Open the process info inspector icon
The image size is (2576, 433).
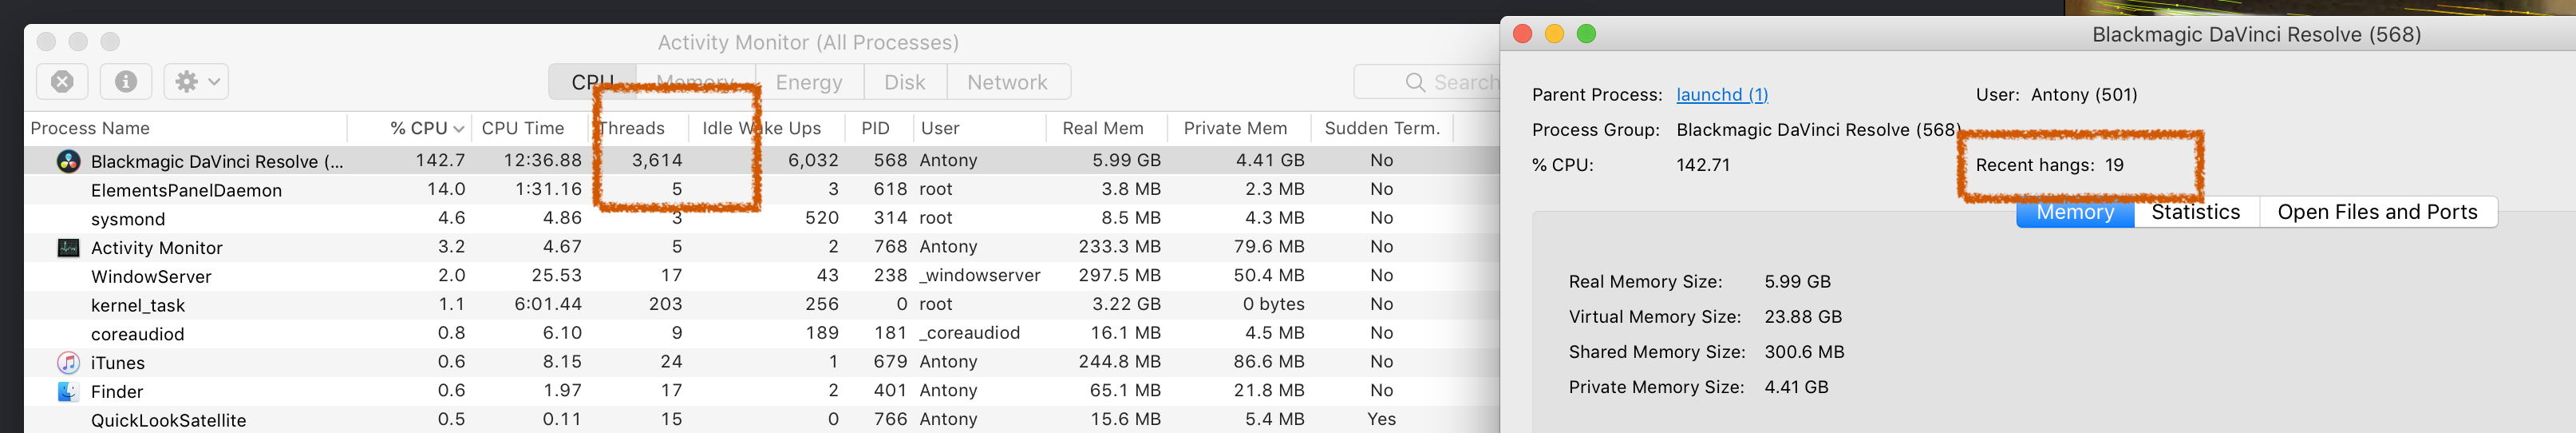(x=126, y=81)
